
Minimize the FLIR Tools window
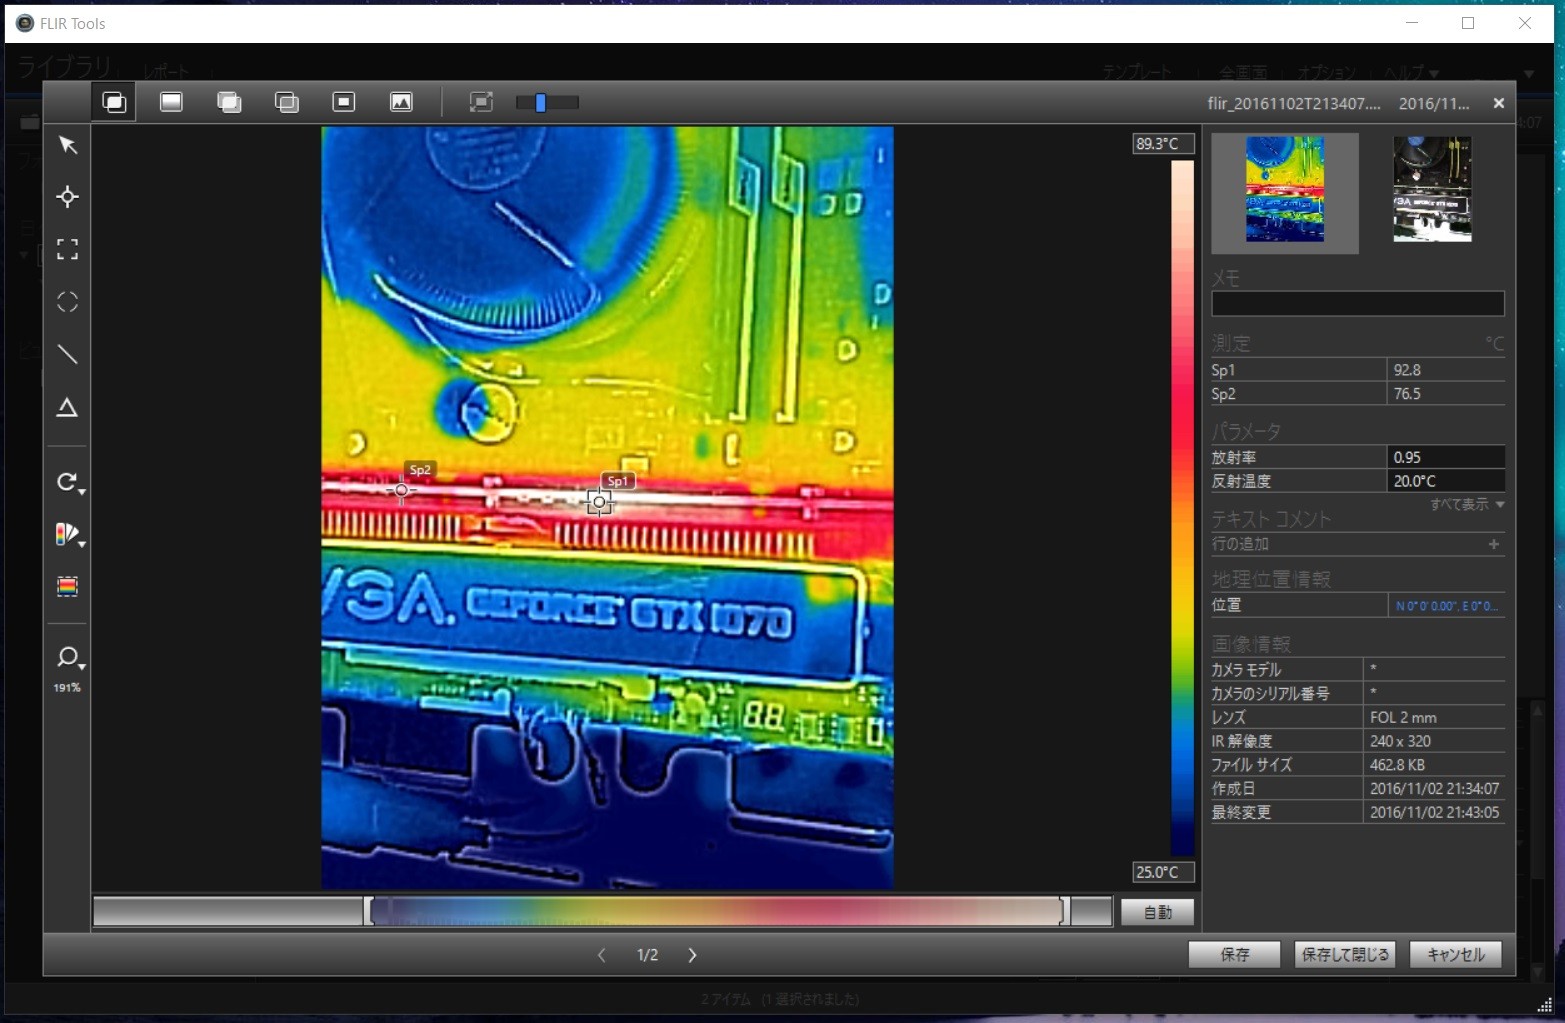point(1412,23)
